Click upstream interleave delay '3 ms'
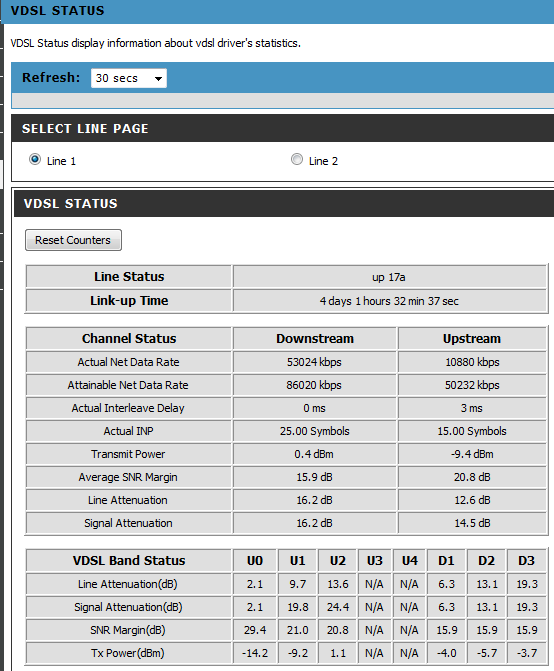Viewport: 554px width, 671px height. tap(471, 408)
